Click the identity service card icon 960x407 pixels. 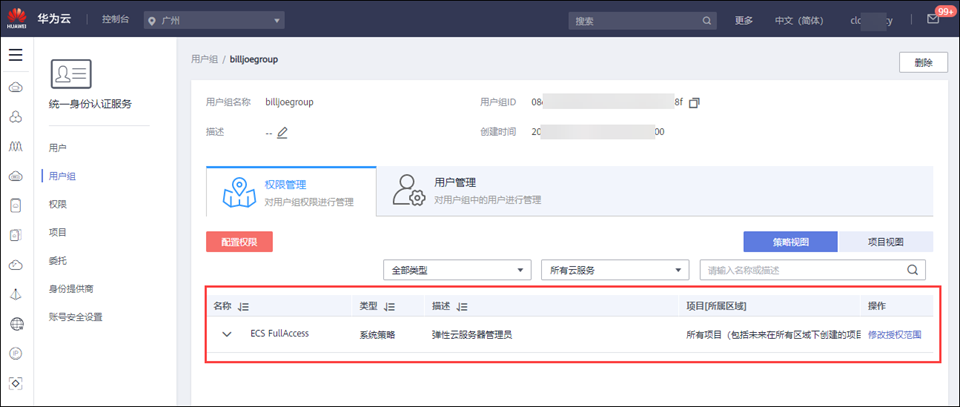click(x=71, y=74)
